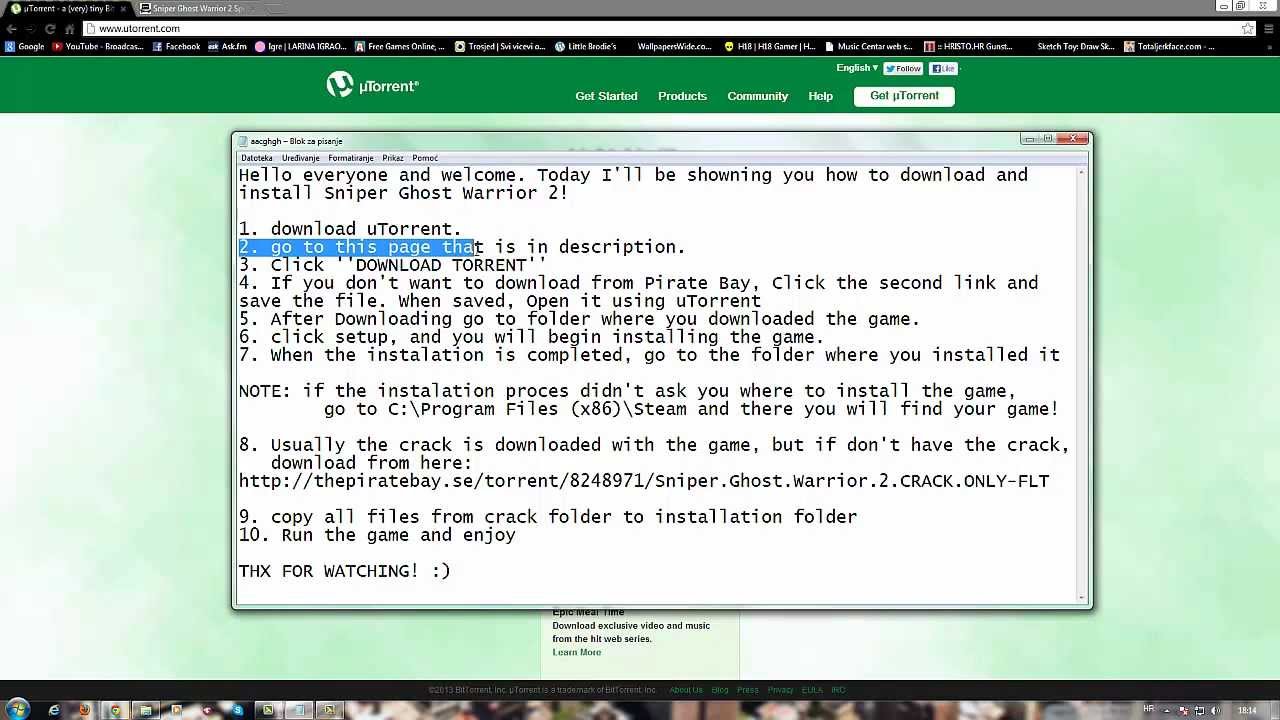The image size is (1280, 720).
Task: Click Press footer link
Action: [748, 690]
